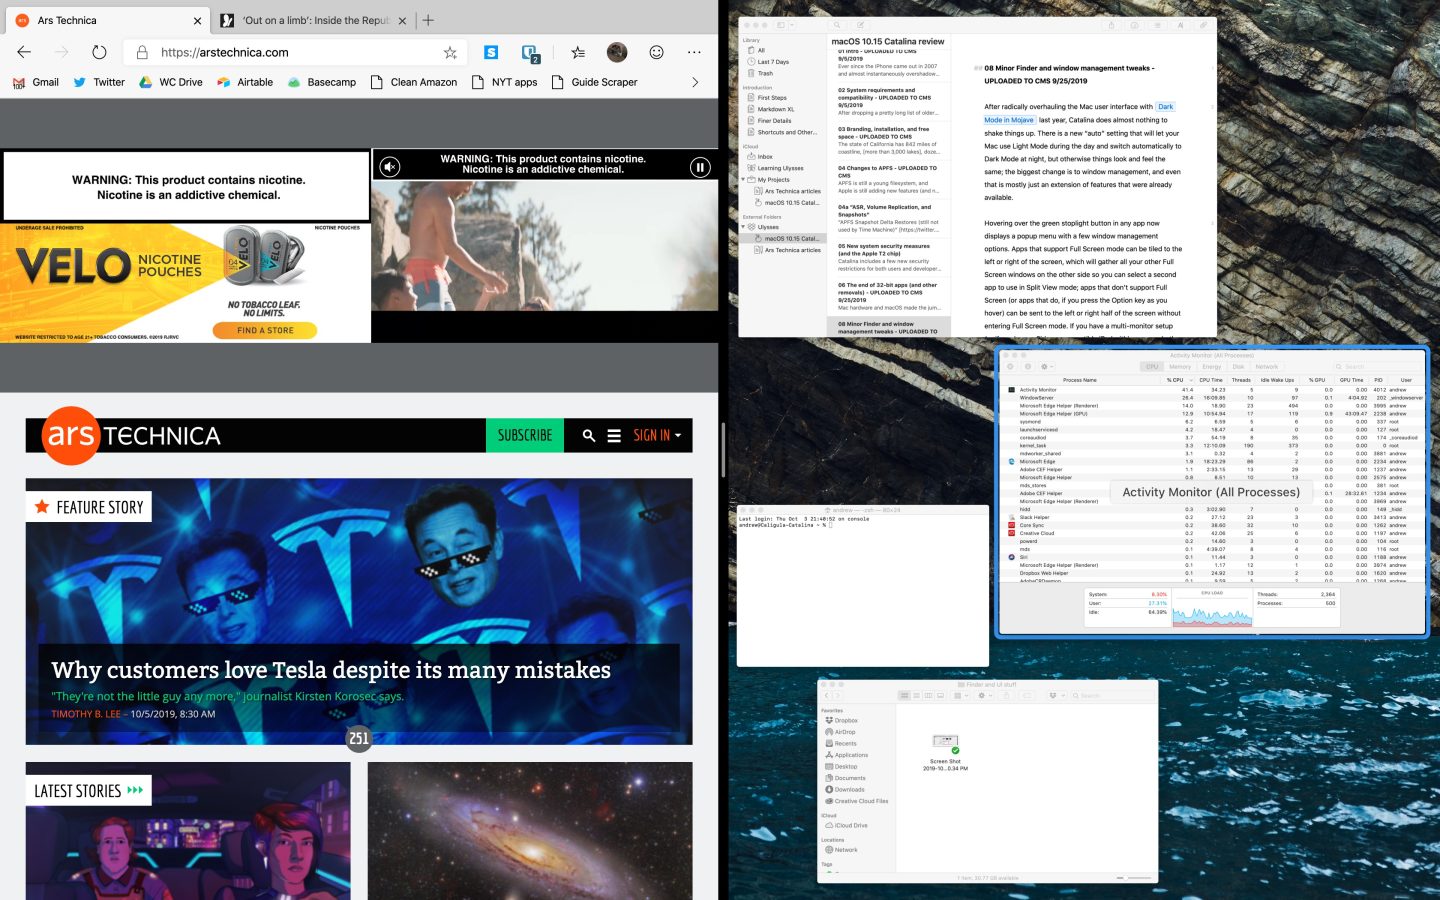Viewport: 1440px width, 900px height.
Task: Reload the page with the refresh icon
Action: coord(99,52)
